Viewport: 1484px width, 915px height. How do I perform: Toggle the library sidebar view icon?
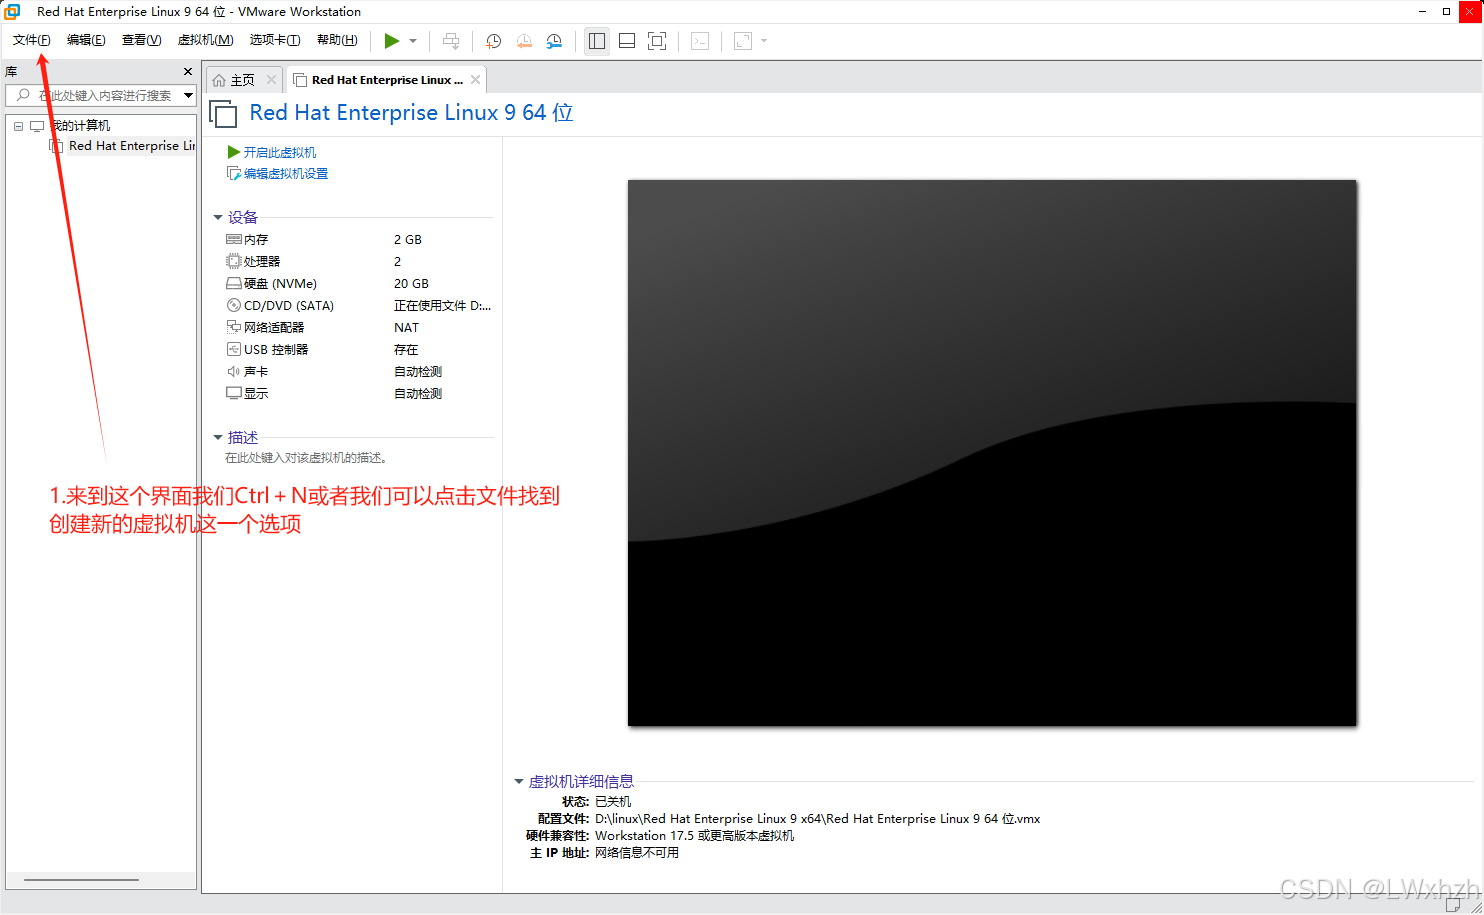[597, 41]
